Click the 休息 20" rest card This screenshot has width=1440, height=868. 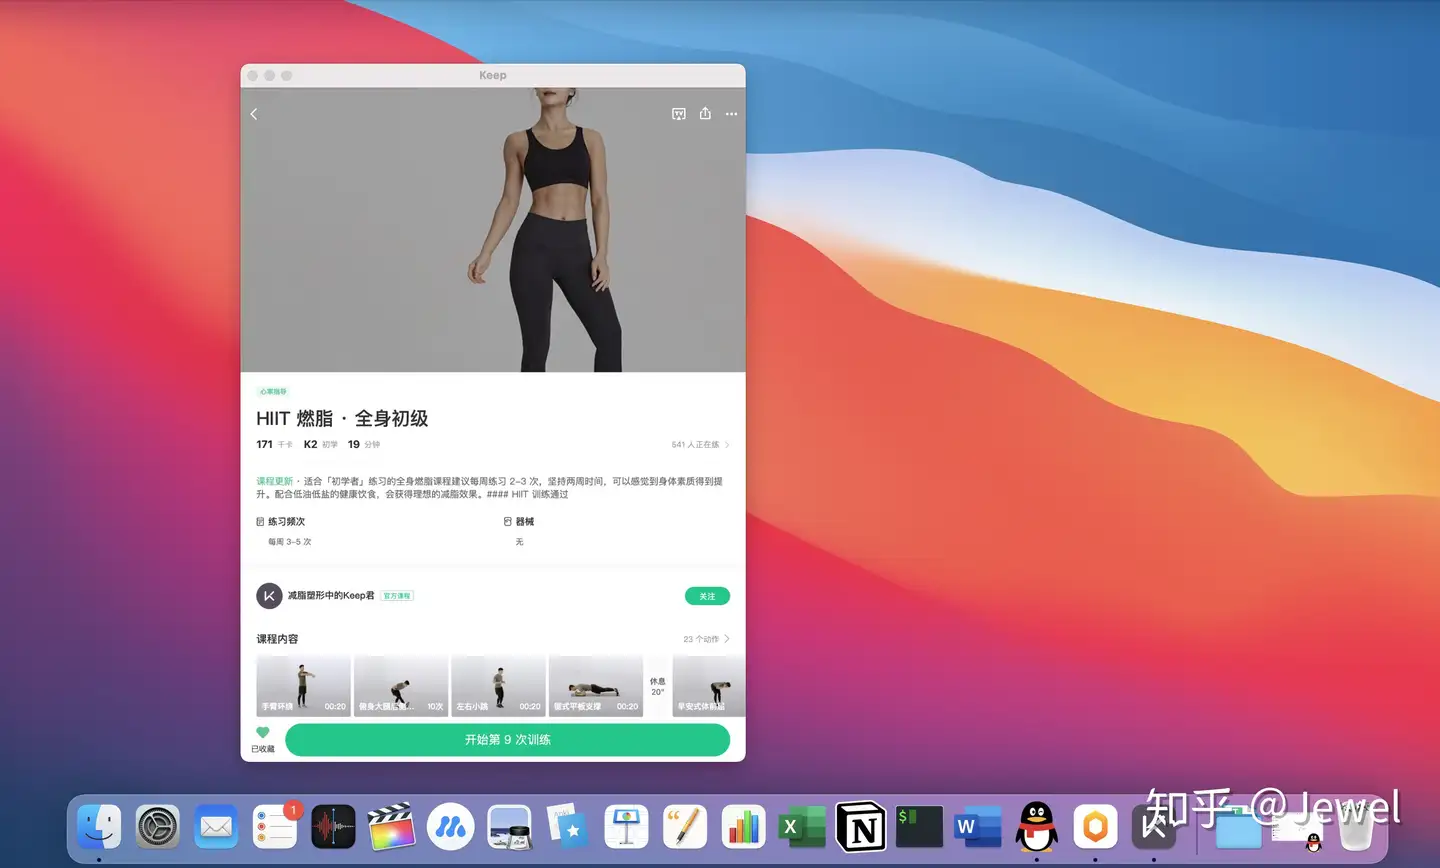coord(657,686)
